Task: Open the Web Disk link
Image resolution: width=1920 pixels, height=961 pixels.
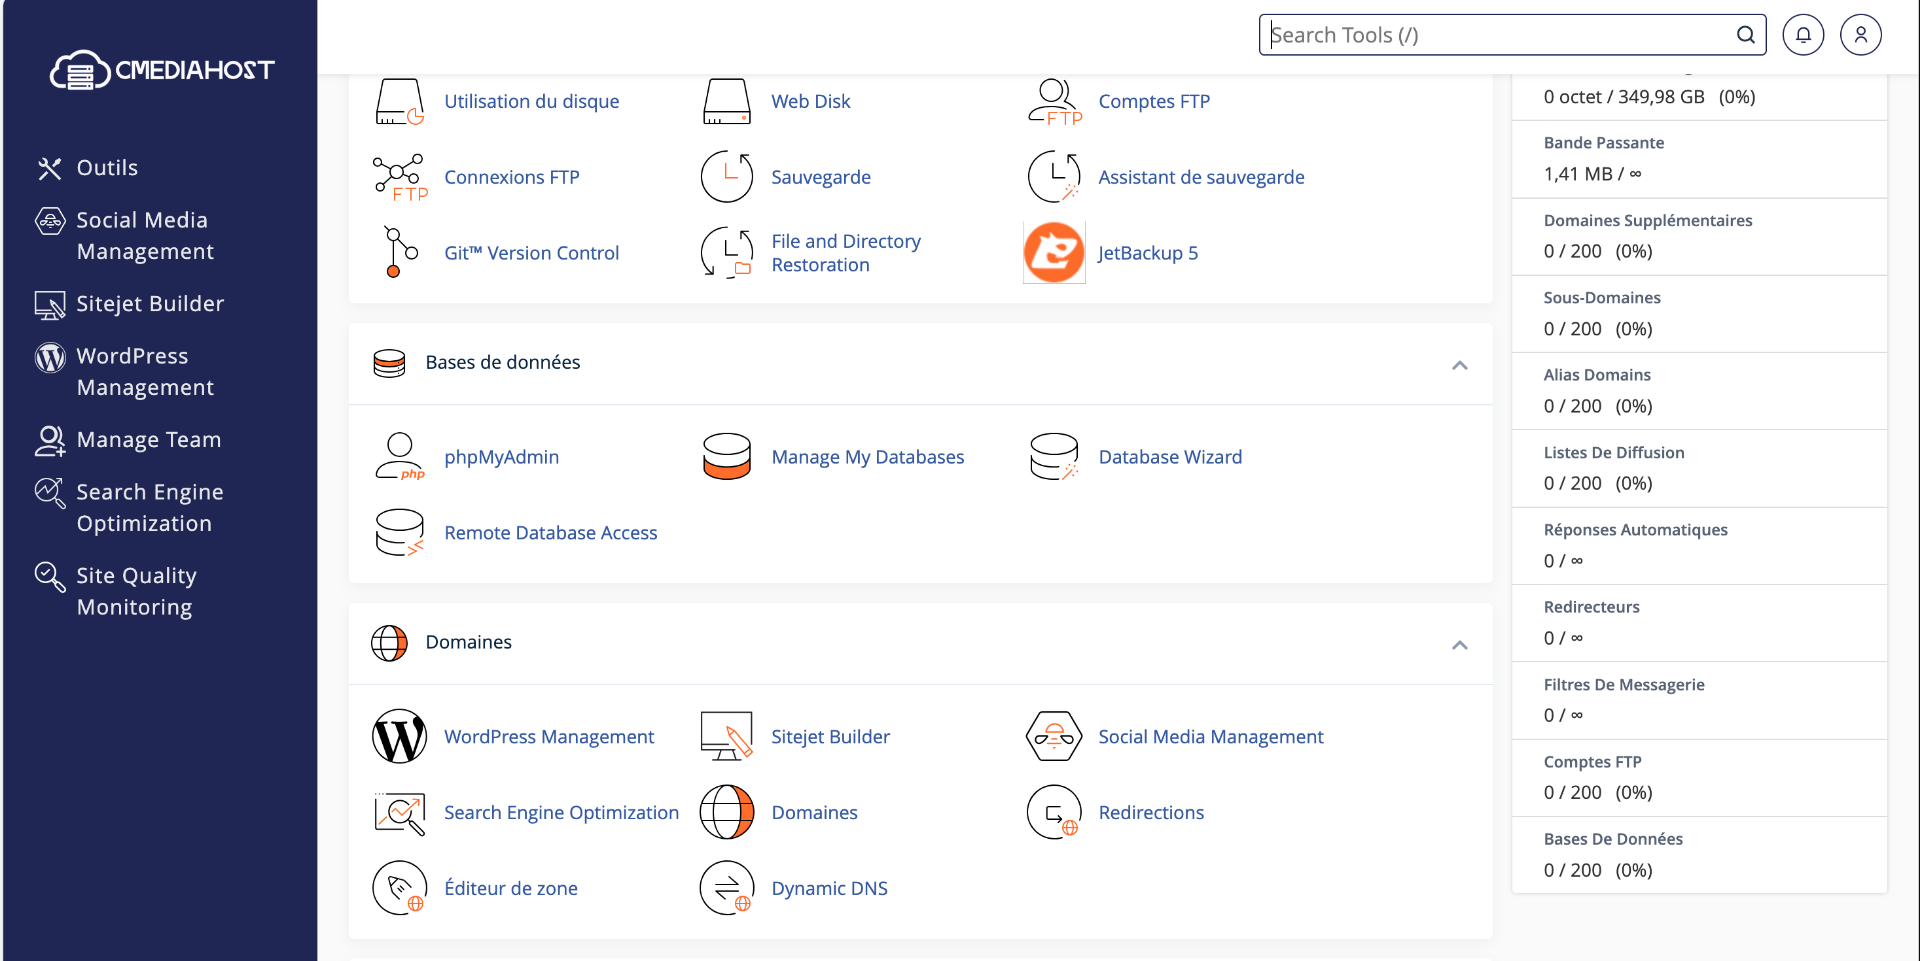Action: [x=811, y=101]
